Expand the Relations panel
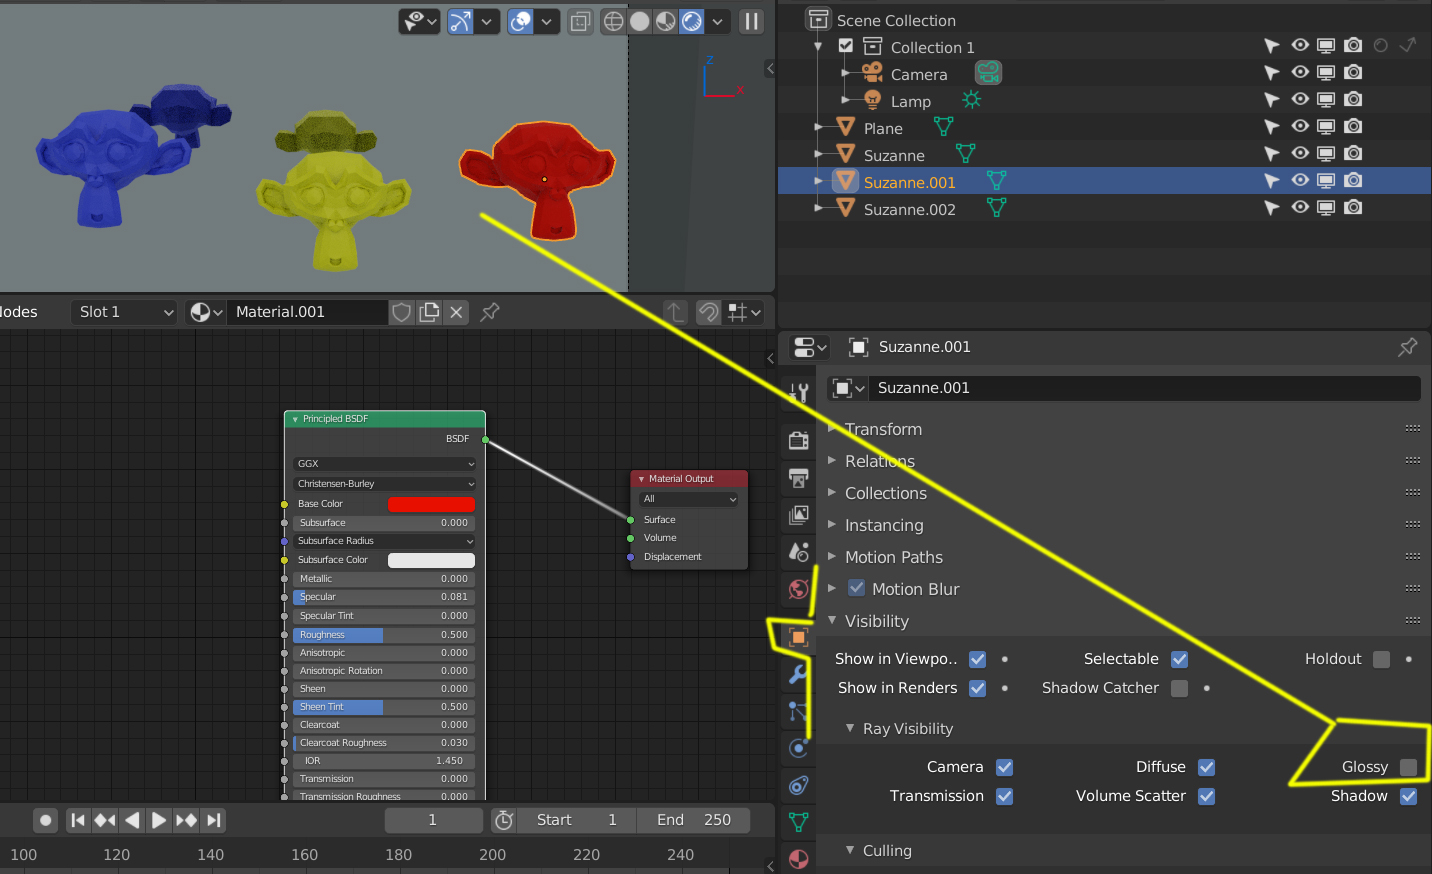 pyautogui.click(x=880, y=461)
